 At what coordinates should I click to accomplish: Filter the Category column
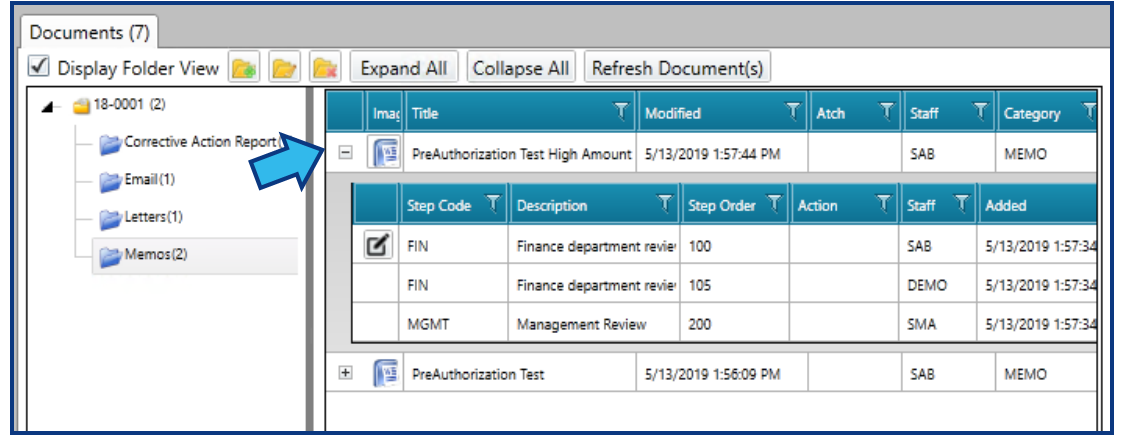pyautogui.click(x=1089, y=112)
